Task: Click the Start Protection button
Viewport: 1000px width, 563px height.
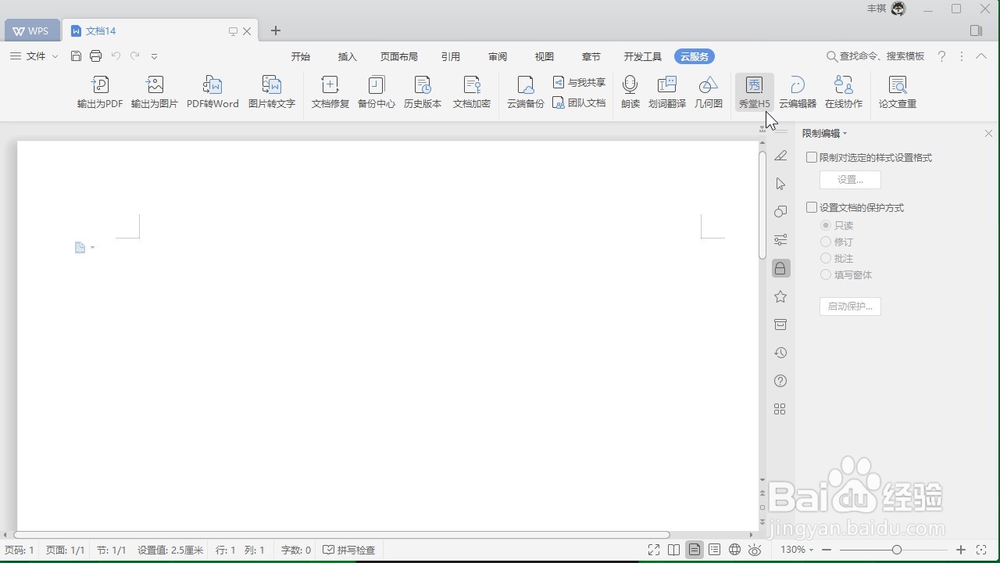Action: click(850, 306)
